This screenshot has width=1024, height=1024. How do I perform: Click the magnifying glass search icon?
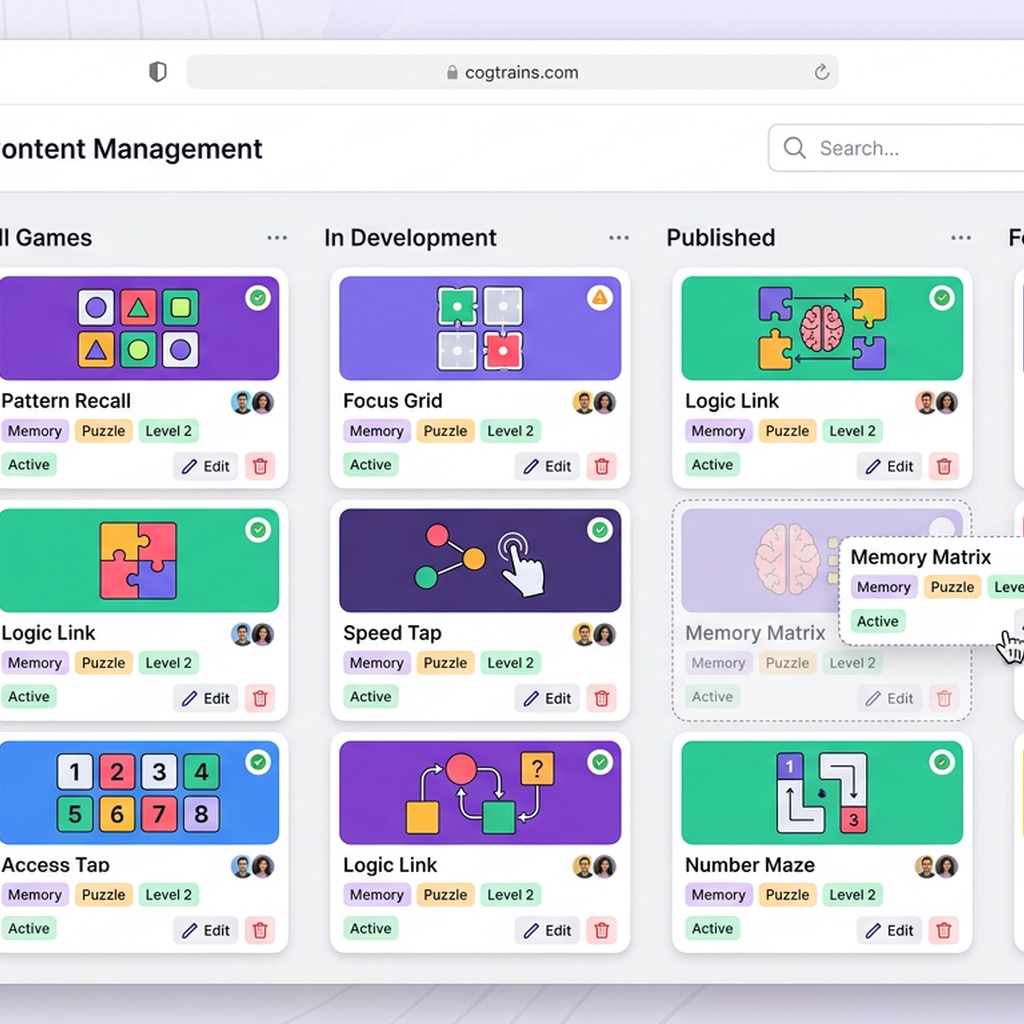click(x=795, y=148)
